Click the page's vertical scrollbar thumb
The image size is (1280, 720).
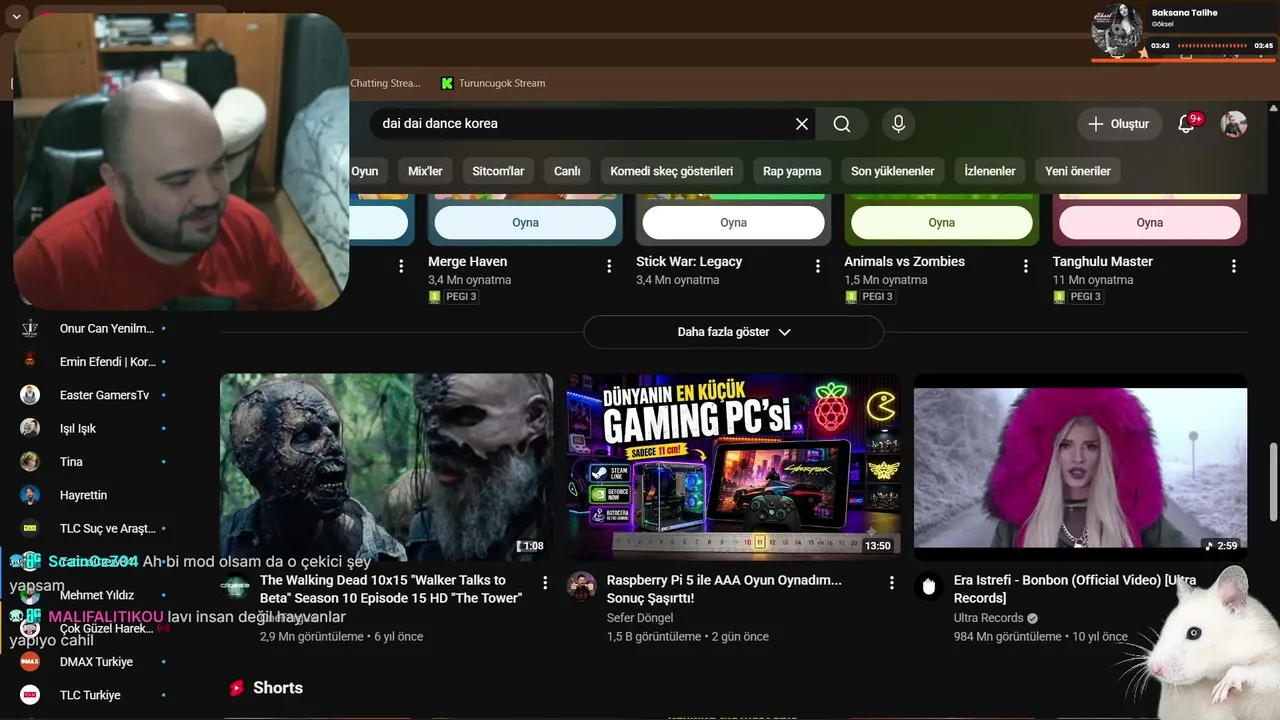point(1273,480)
